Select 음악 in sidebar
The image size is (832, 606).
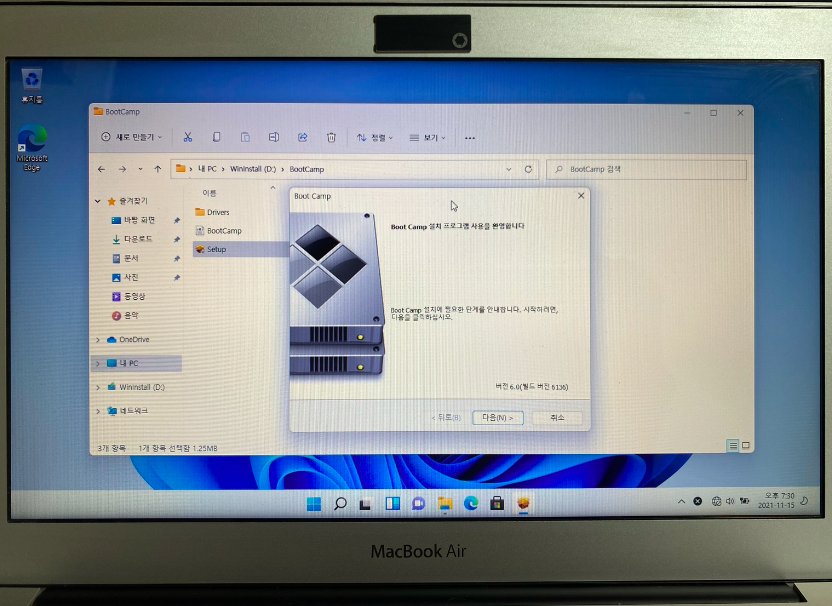tap(131, 316)
